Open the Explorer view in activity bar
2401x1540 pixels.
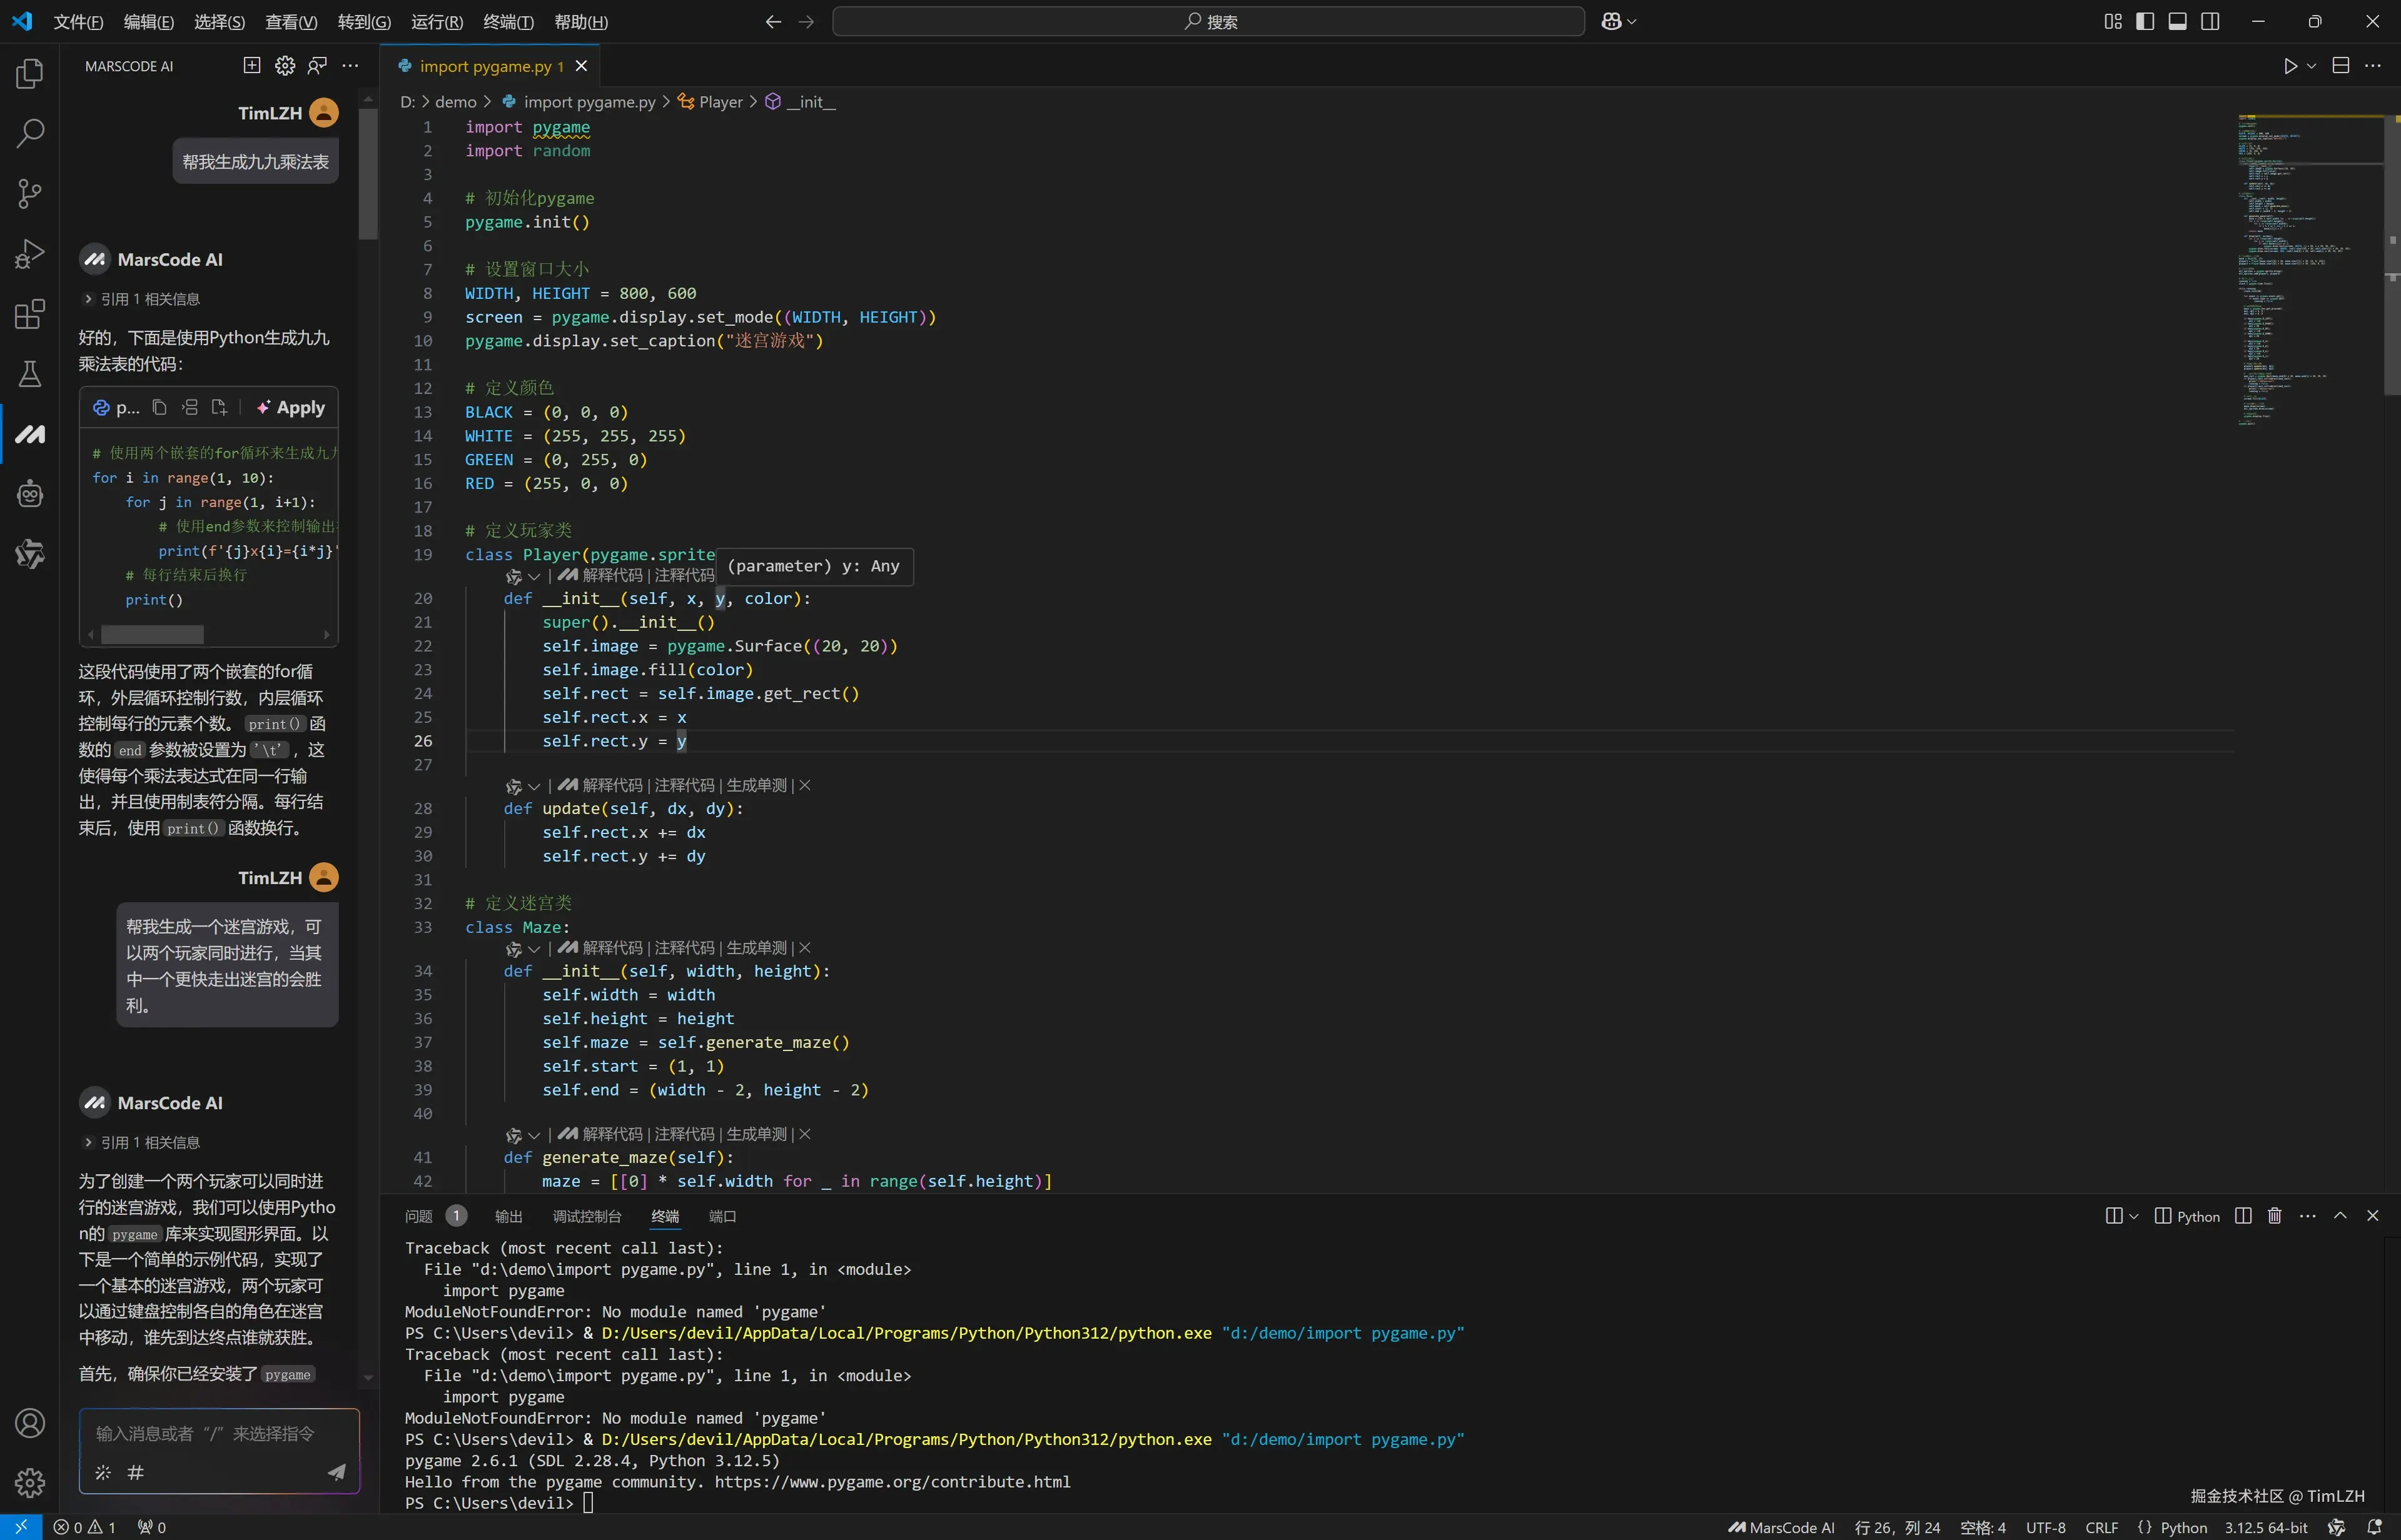[x=30, y=73]
